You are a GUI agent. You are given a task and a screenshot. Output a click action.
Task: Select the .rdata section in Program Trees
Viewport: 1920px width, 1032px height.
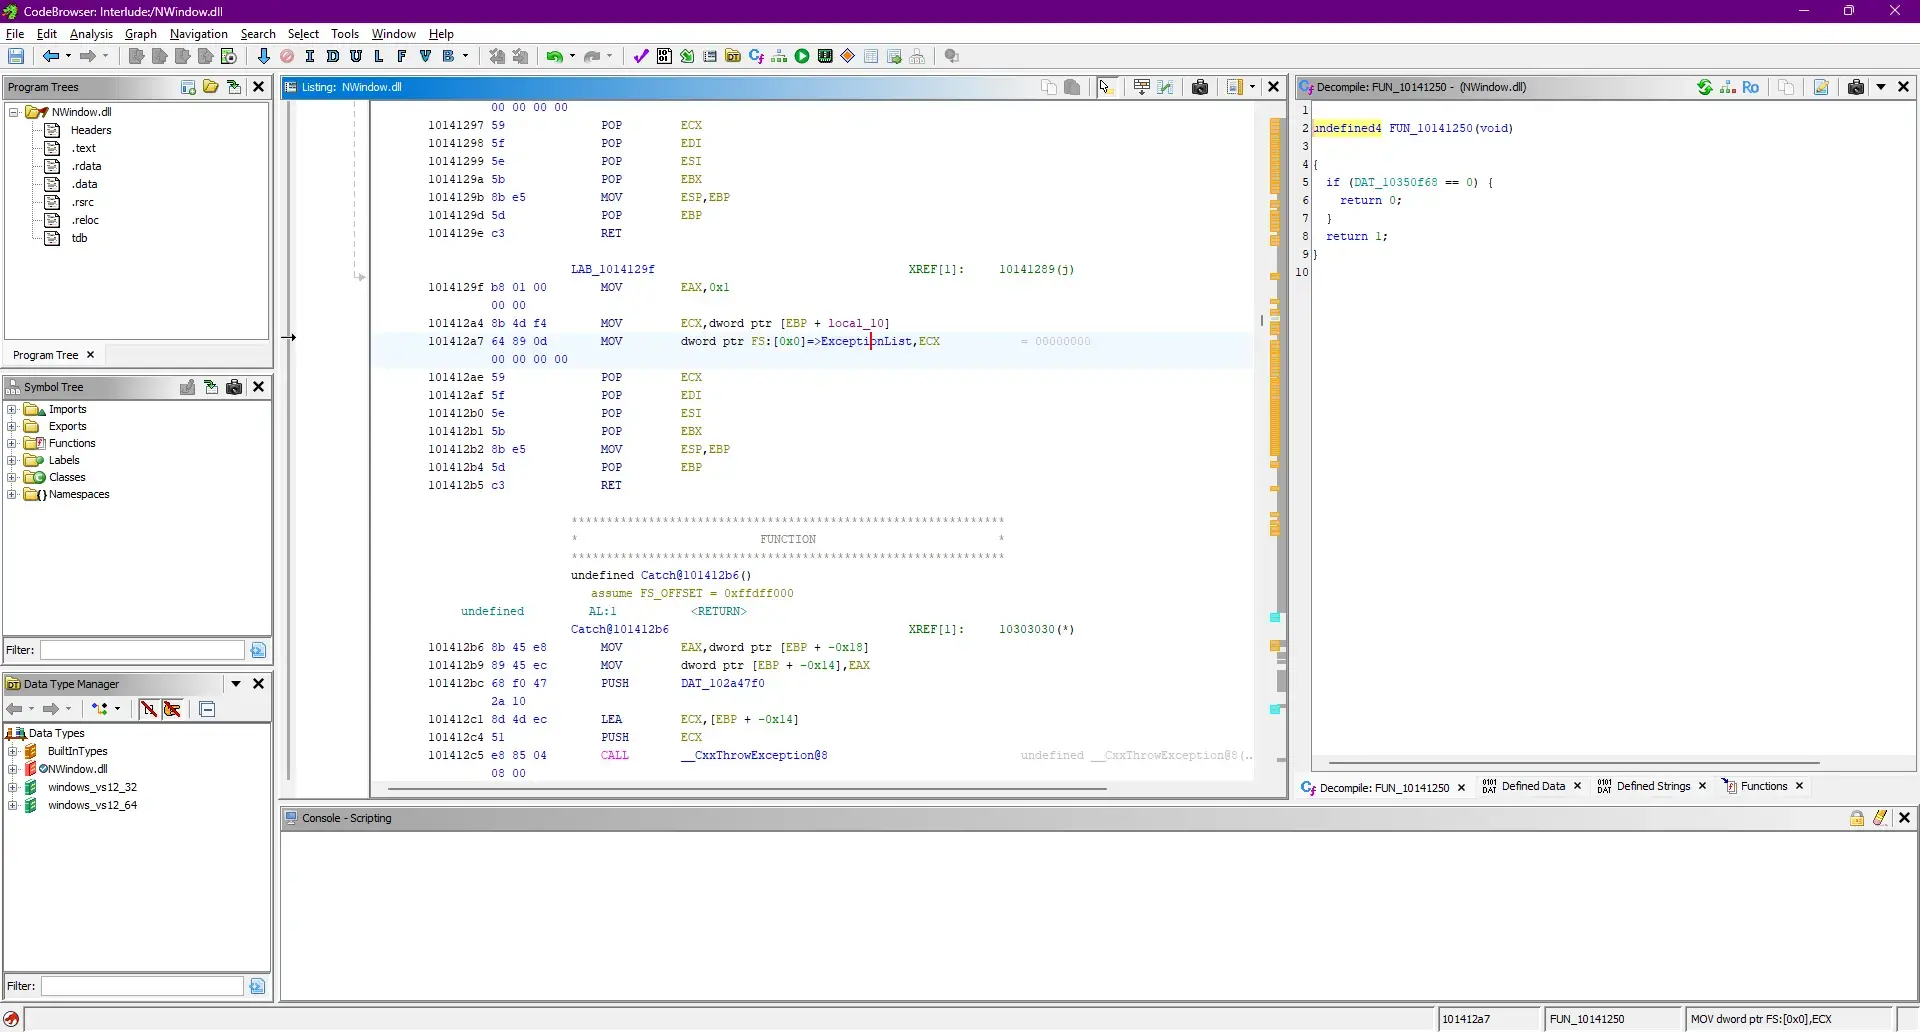point(86,166)
